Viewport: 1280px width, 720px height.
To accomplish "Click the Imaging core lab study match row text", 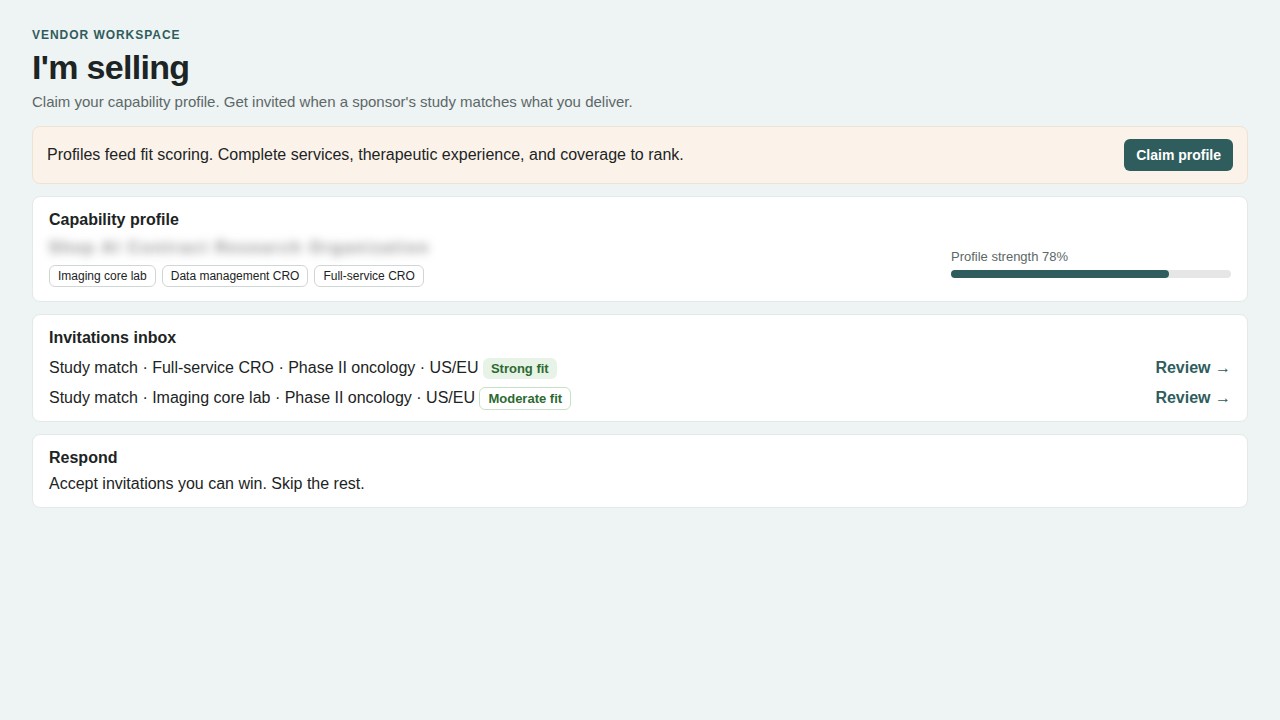I will [262, 398].
